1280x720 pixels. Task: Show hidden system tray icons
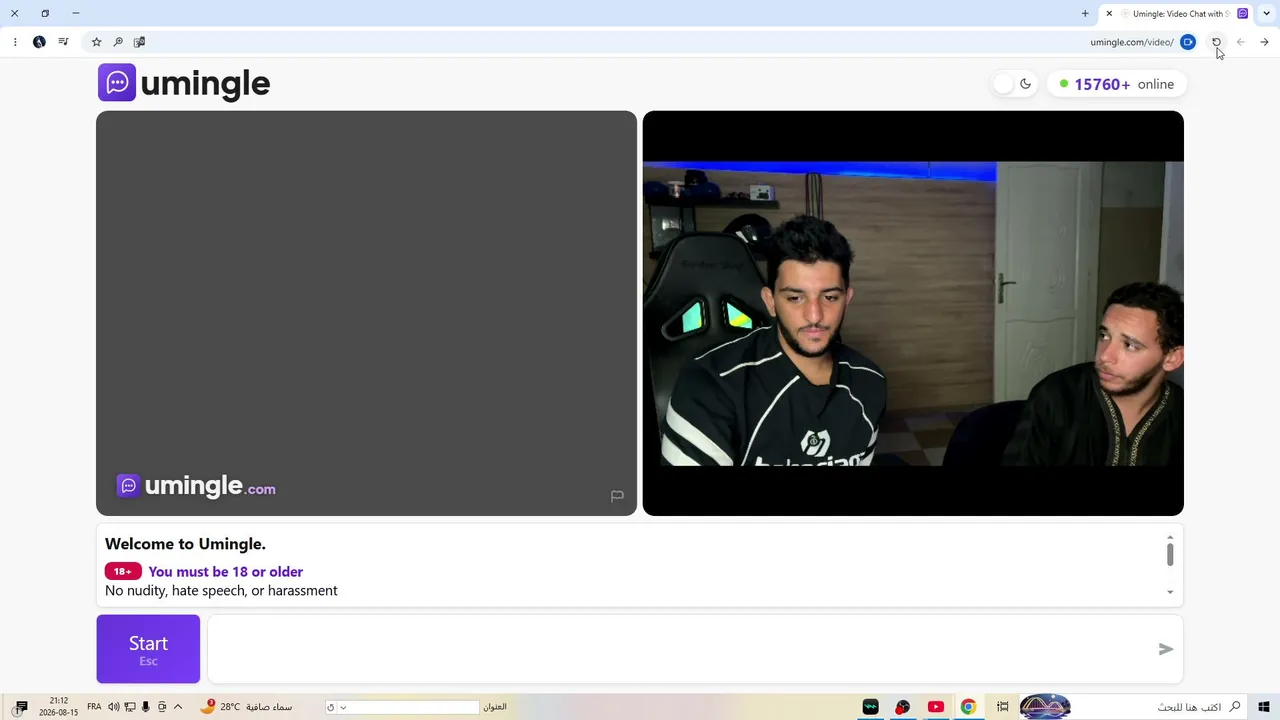[178, 707]
